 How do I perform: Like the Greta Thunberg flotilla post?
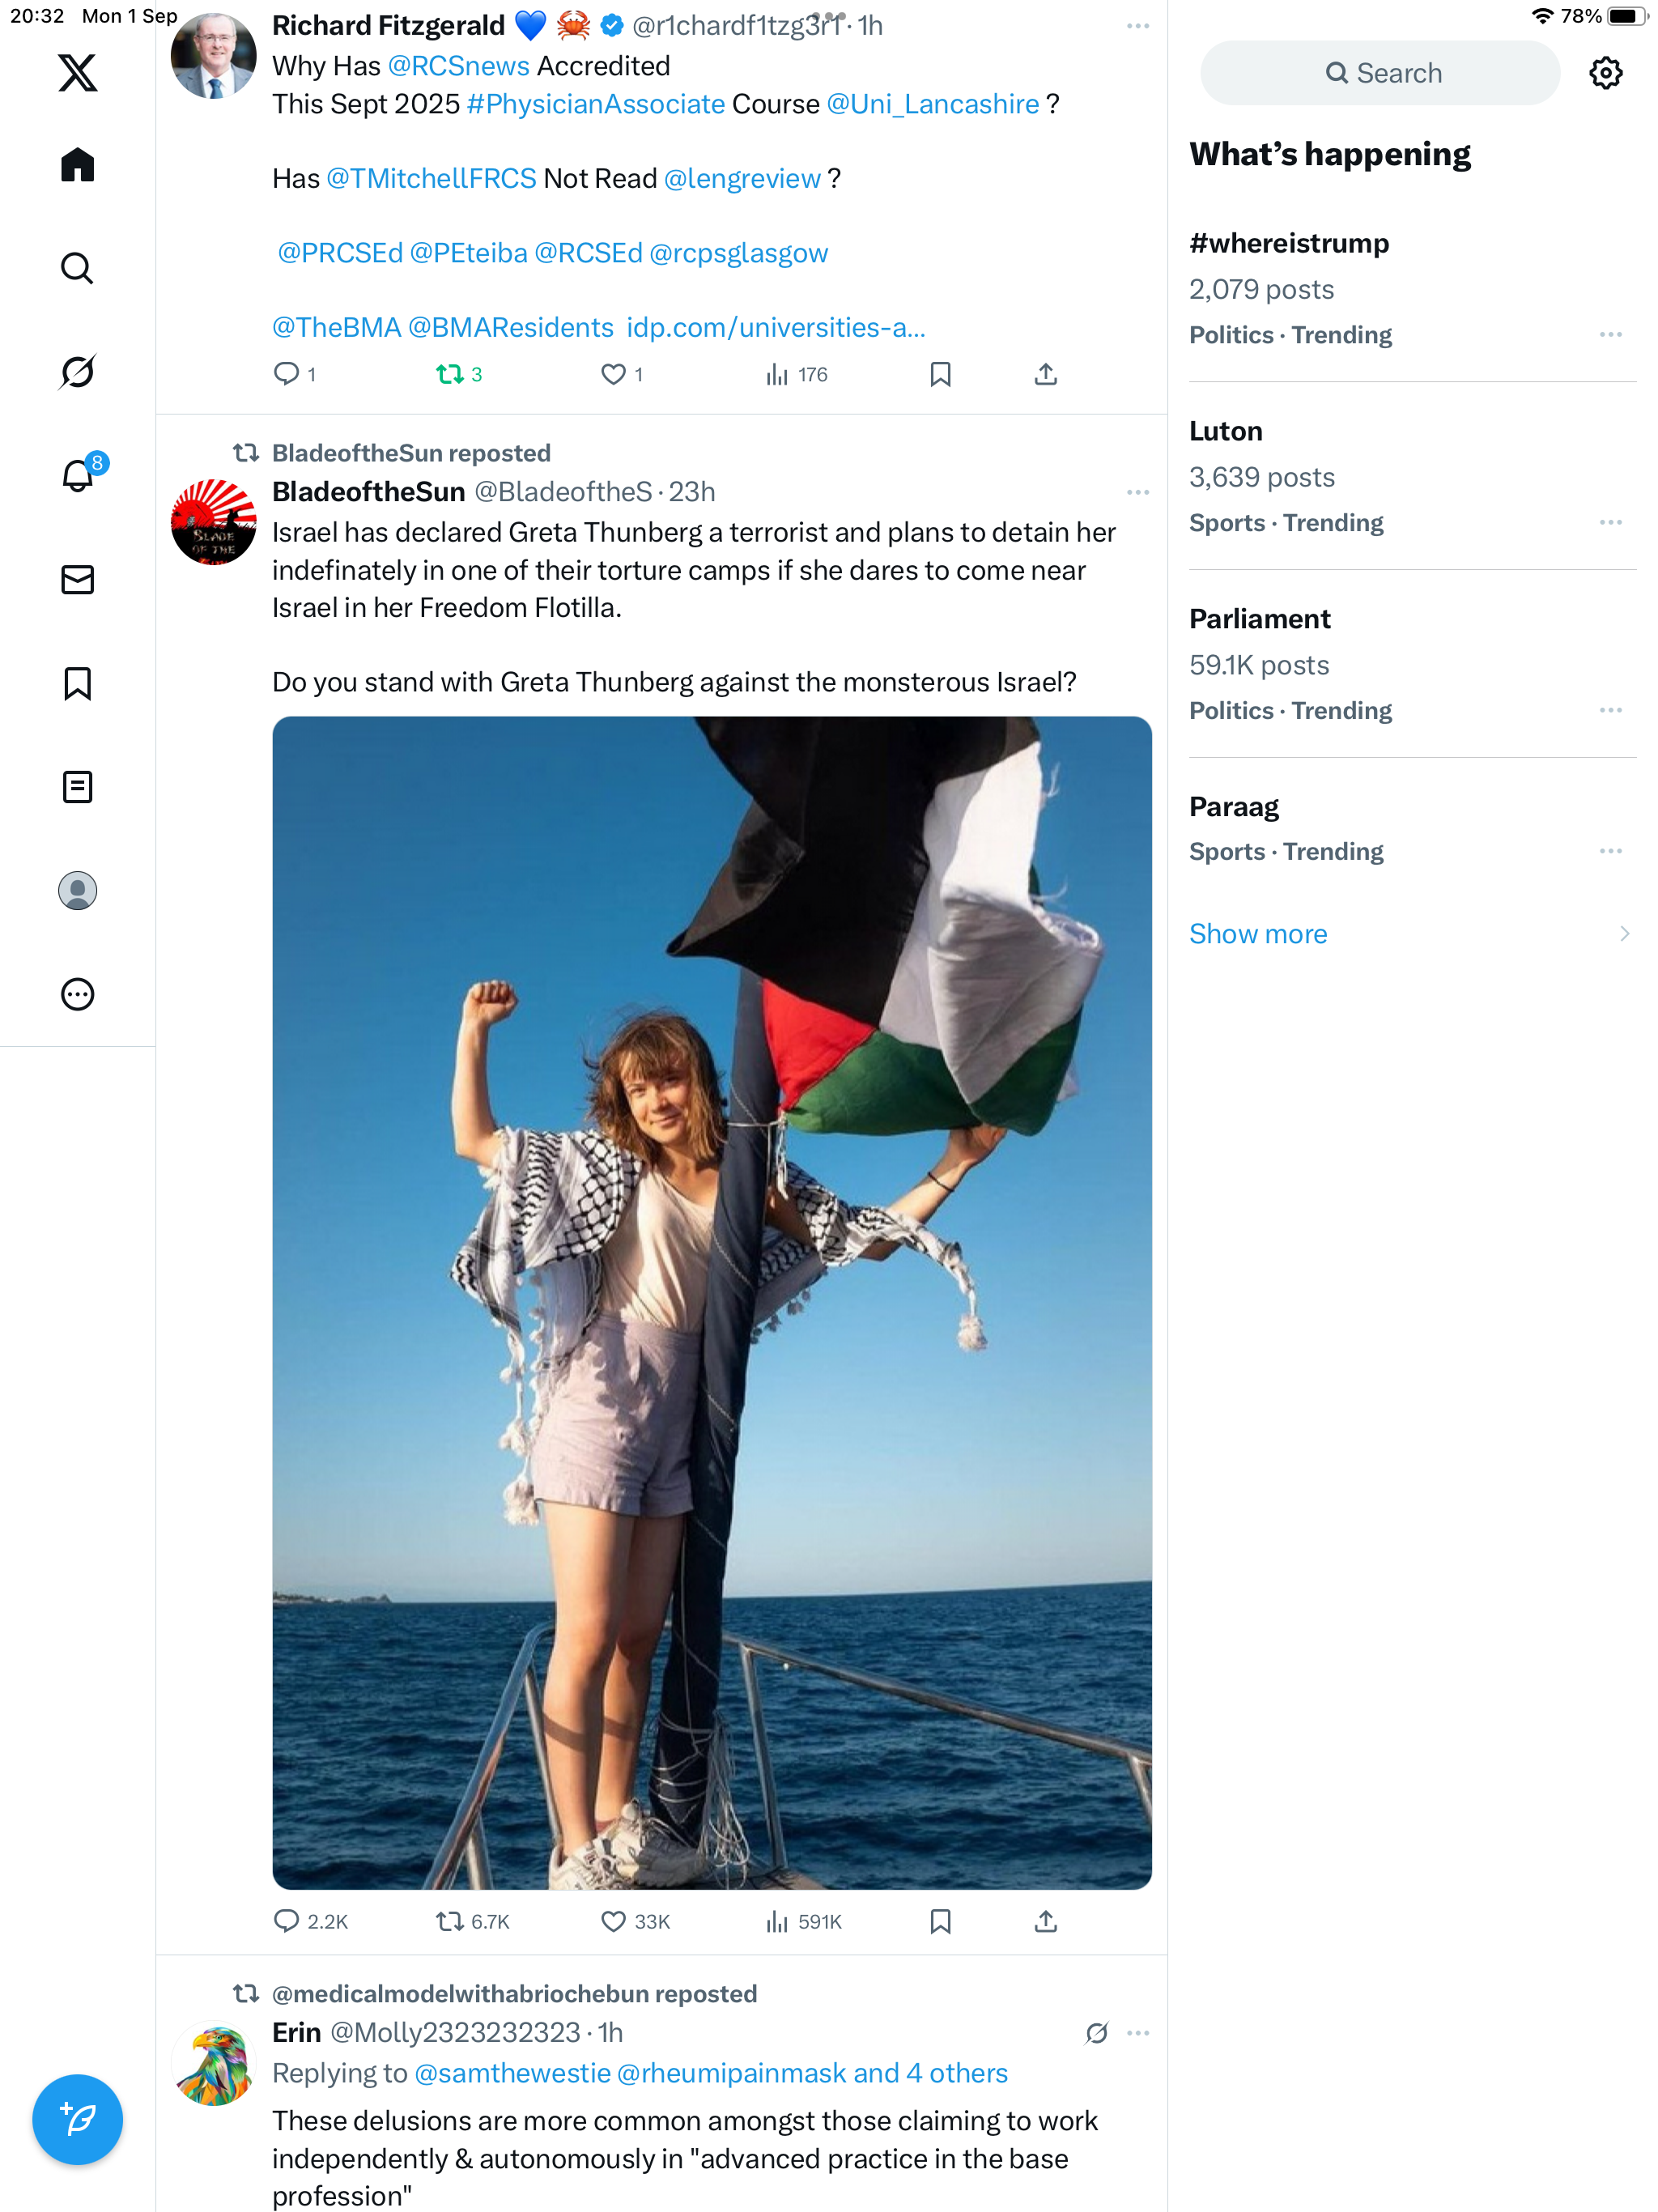click(613, 1921)
